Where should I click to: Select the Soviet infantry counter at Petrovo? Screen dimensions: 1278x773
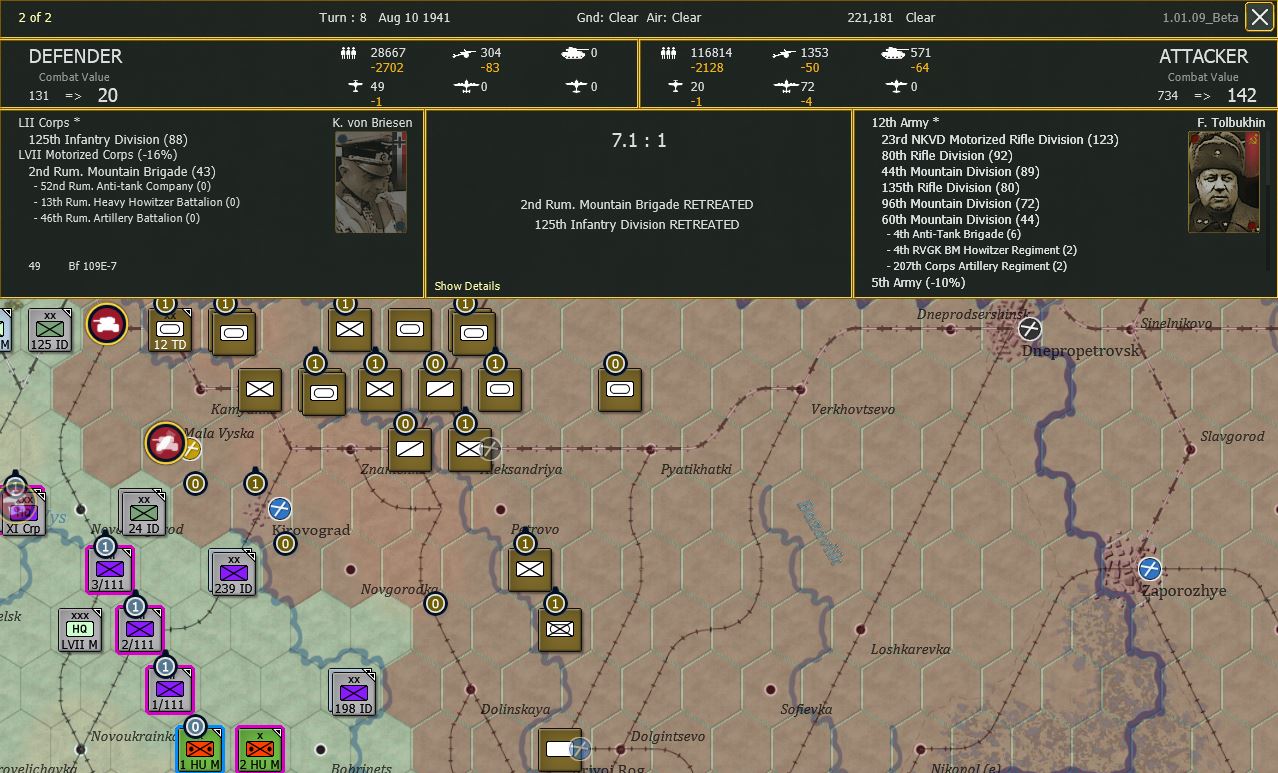[x=529, y=569]
